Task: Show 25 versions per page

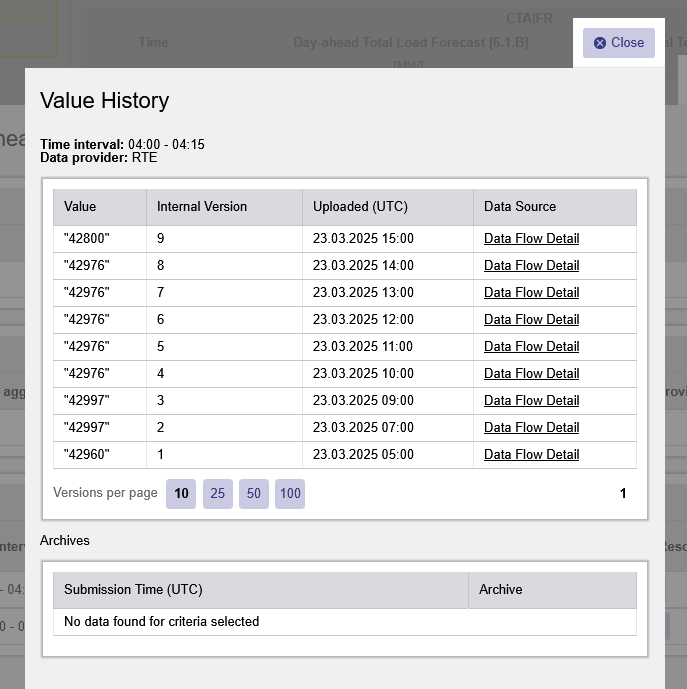Action: click(218, 493)
